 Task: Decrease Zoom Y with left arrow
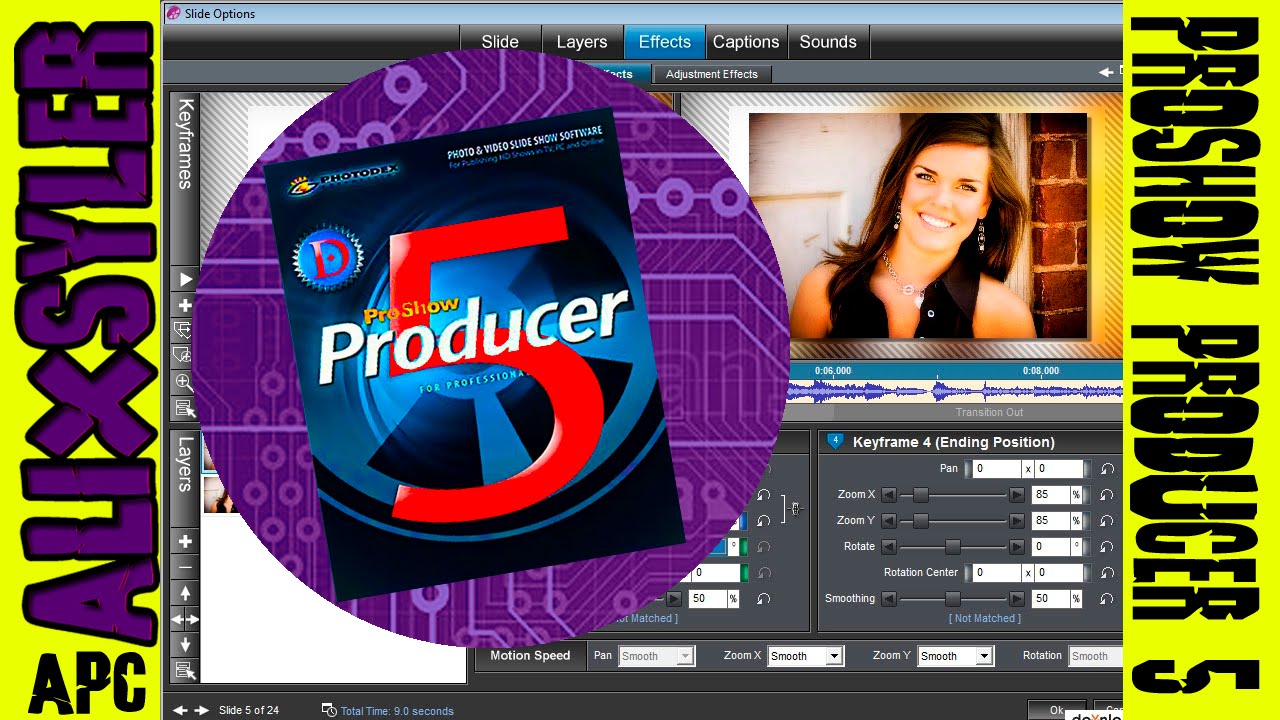(x=888, y=520)
